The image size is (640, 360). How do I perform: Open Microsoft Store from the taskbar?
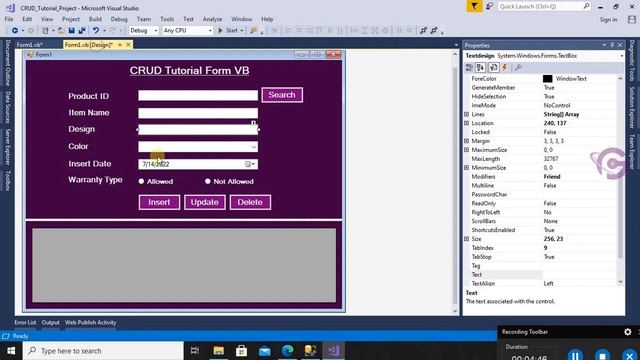(242, 351)
